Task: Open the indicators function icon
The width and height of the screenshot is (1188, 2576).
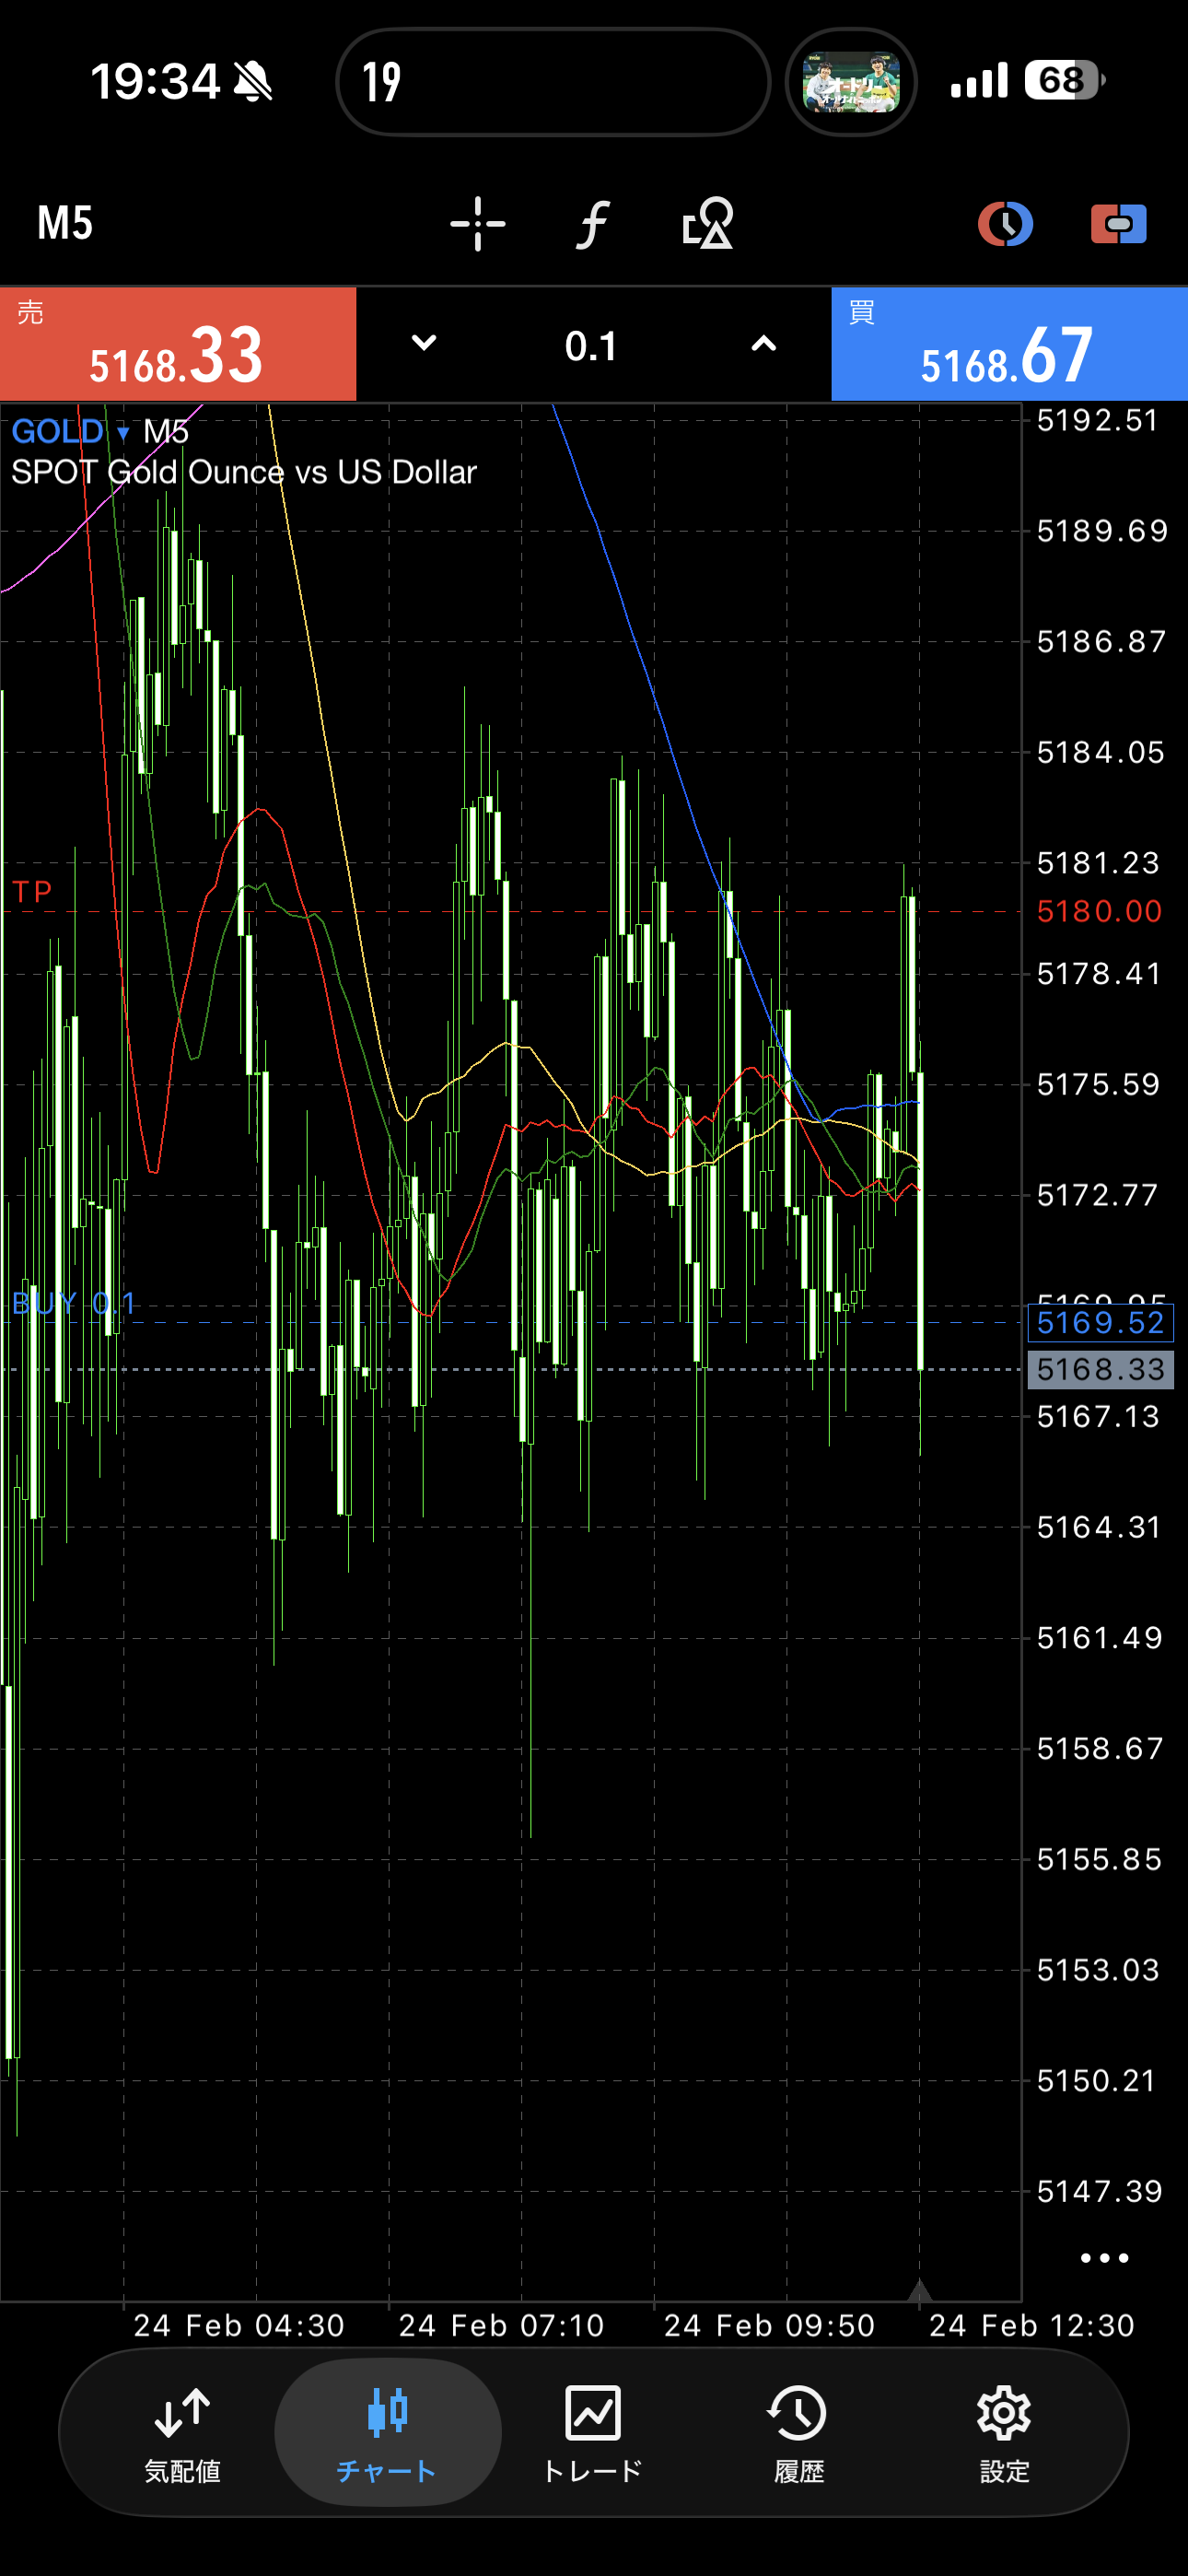Action: pos(592,223)
